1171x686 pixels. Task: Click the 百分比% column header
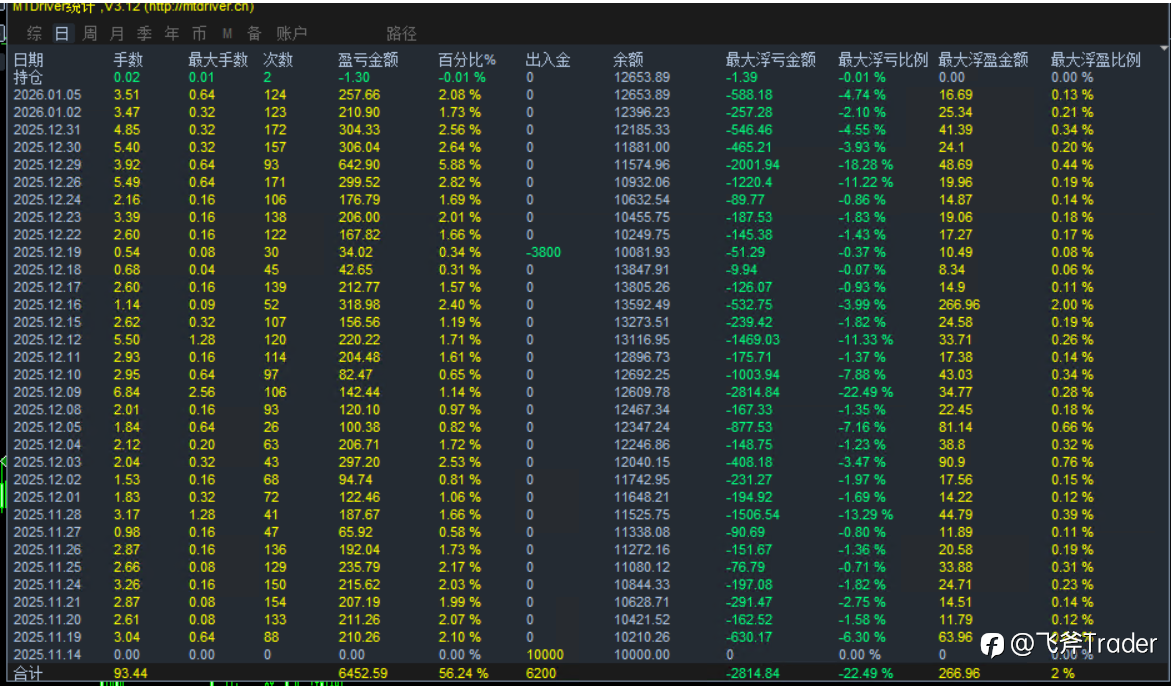pos(467,60)
